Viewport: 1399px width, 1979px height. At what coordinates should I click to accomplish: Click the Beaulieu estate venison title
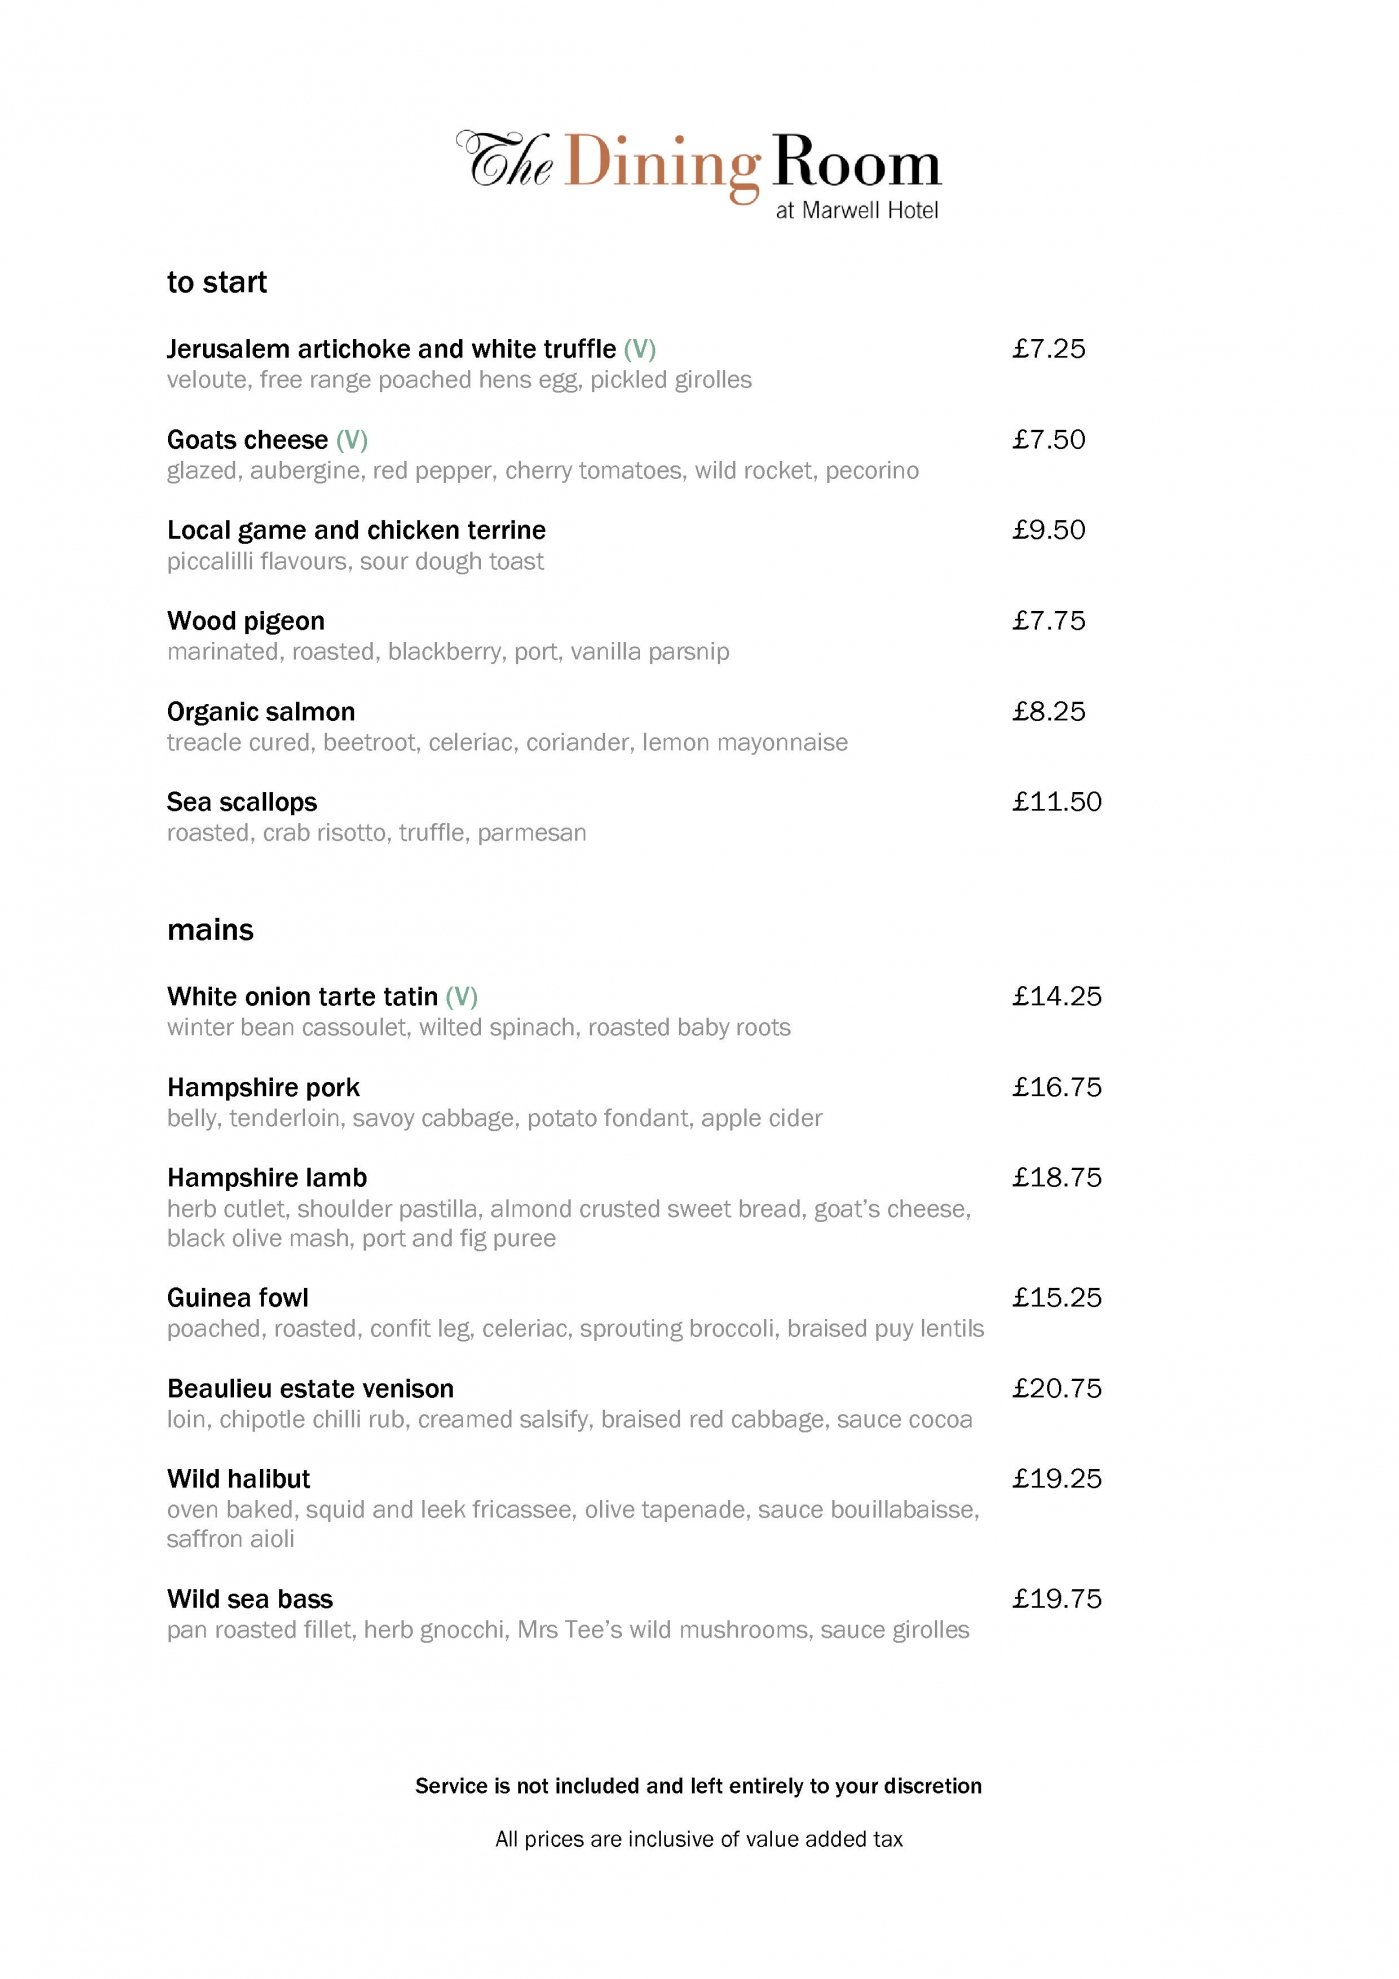[x=310, y=1389]
